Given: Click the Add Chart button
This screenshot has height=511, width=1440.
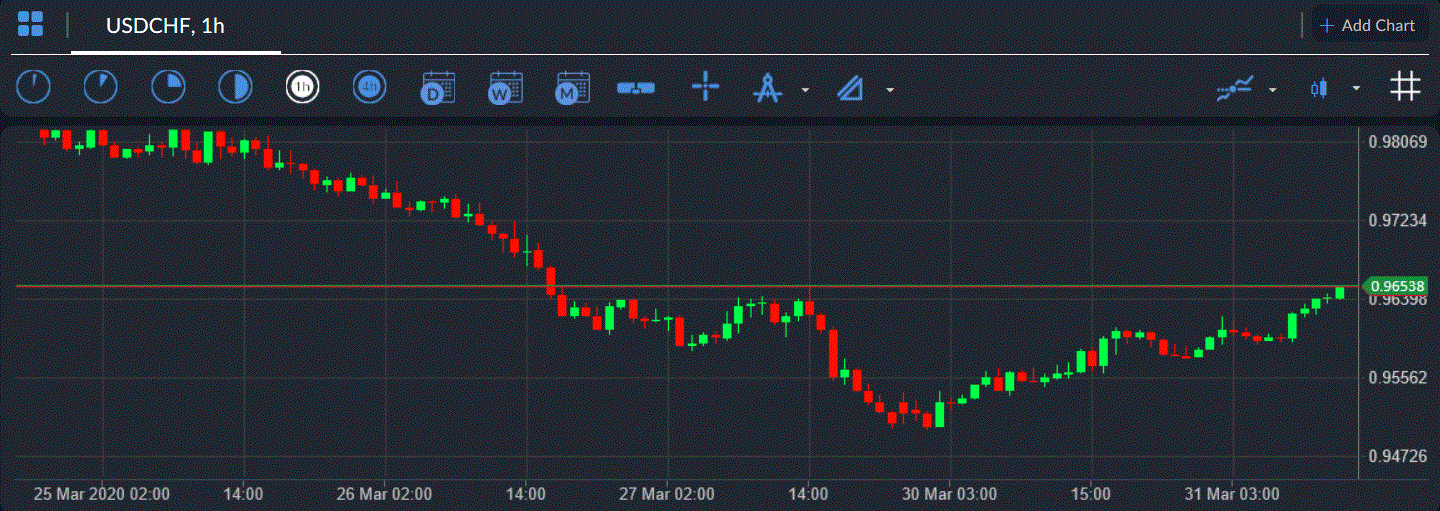Looking at the screenshot, I should coord(1367,26).
